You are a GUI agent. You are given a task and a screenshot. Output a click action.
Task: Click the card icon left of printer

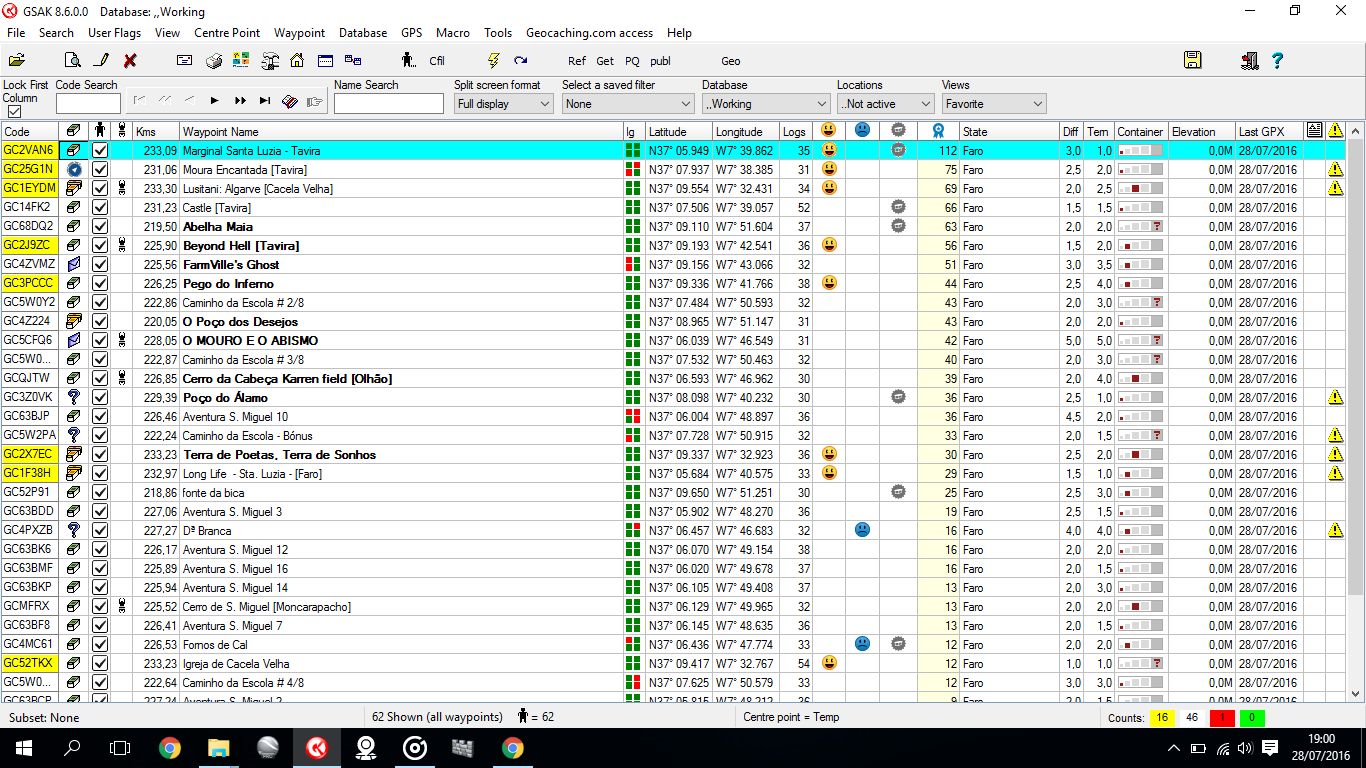pos(185,61)
